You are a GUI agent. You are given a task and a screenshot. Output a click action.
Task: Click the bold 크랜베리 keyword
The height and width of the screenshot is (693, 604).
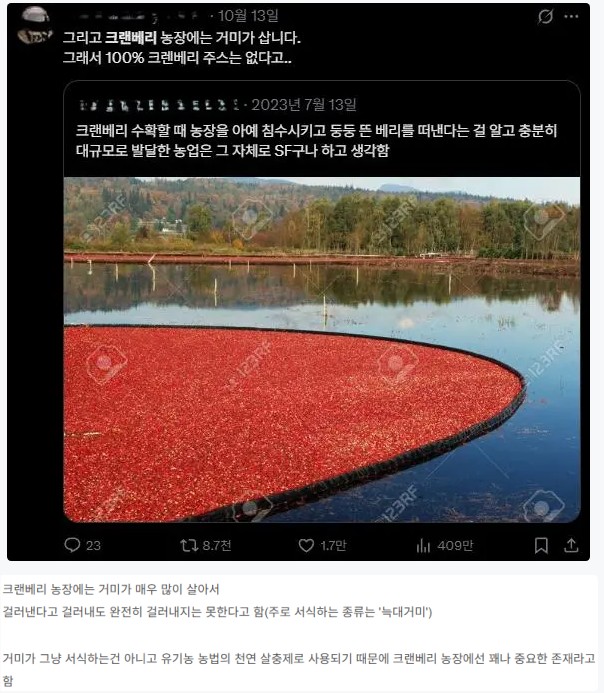(131, 38)
